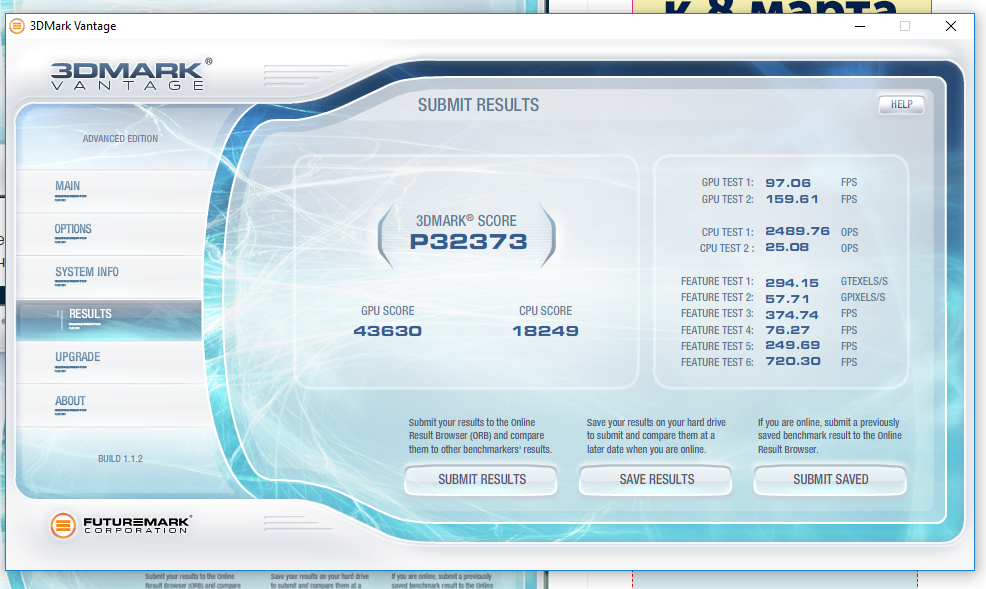Image resolution: width=986 pixels, height=589 pixels.
Task: Minimize the 3DMark Vantage window
Action: [x=860, y=26]
